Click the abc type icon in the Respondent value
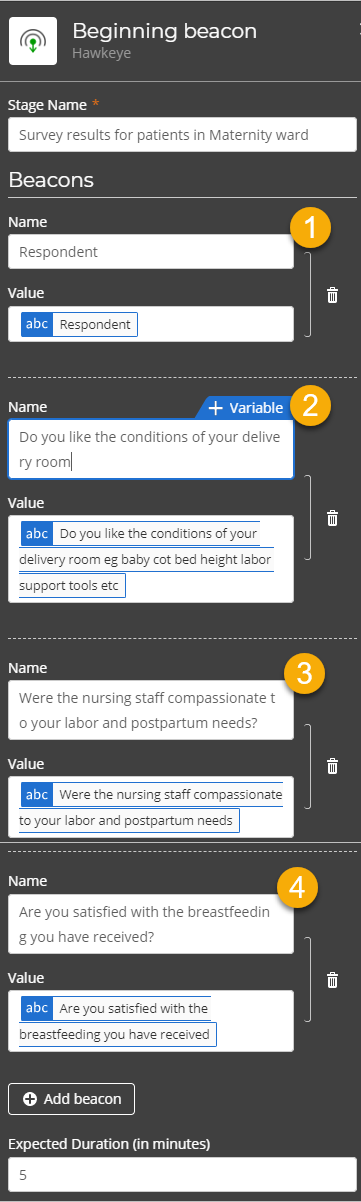The height and width of the screenshot is (1202, 361). pos(37,324)
